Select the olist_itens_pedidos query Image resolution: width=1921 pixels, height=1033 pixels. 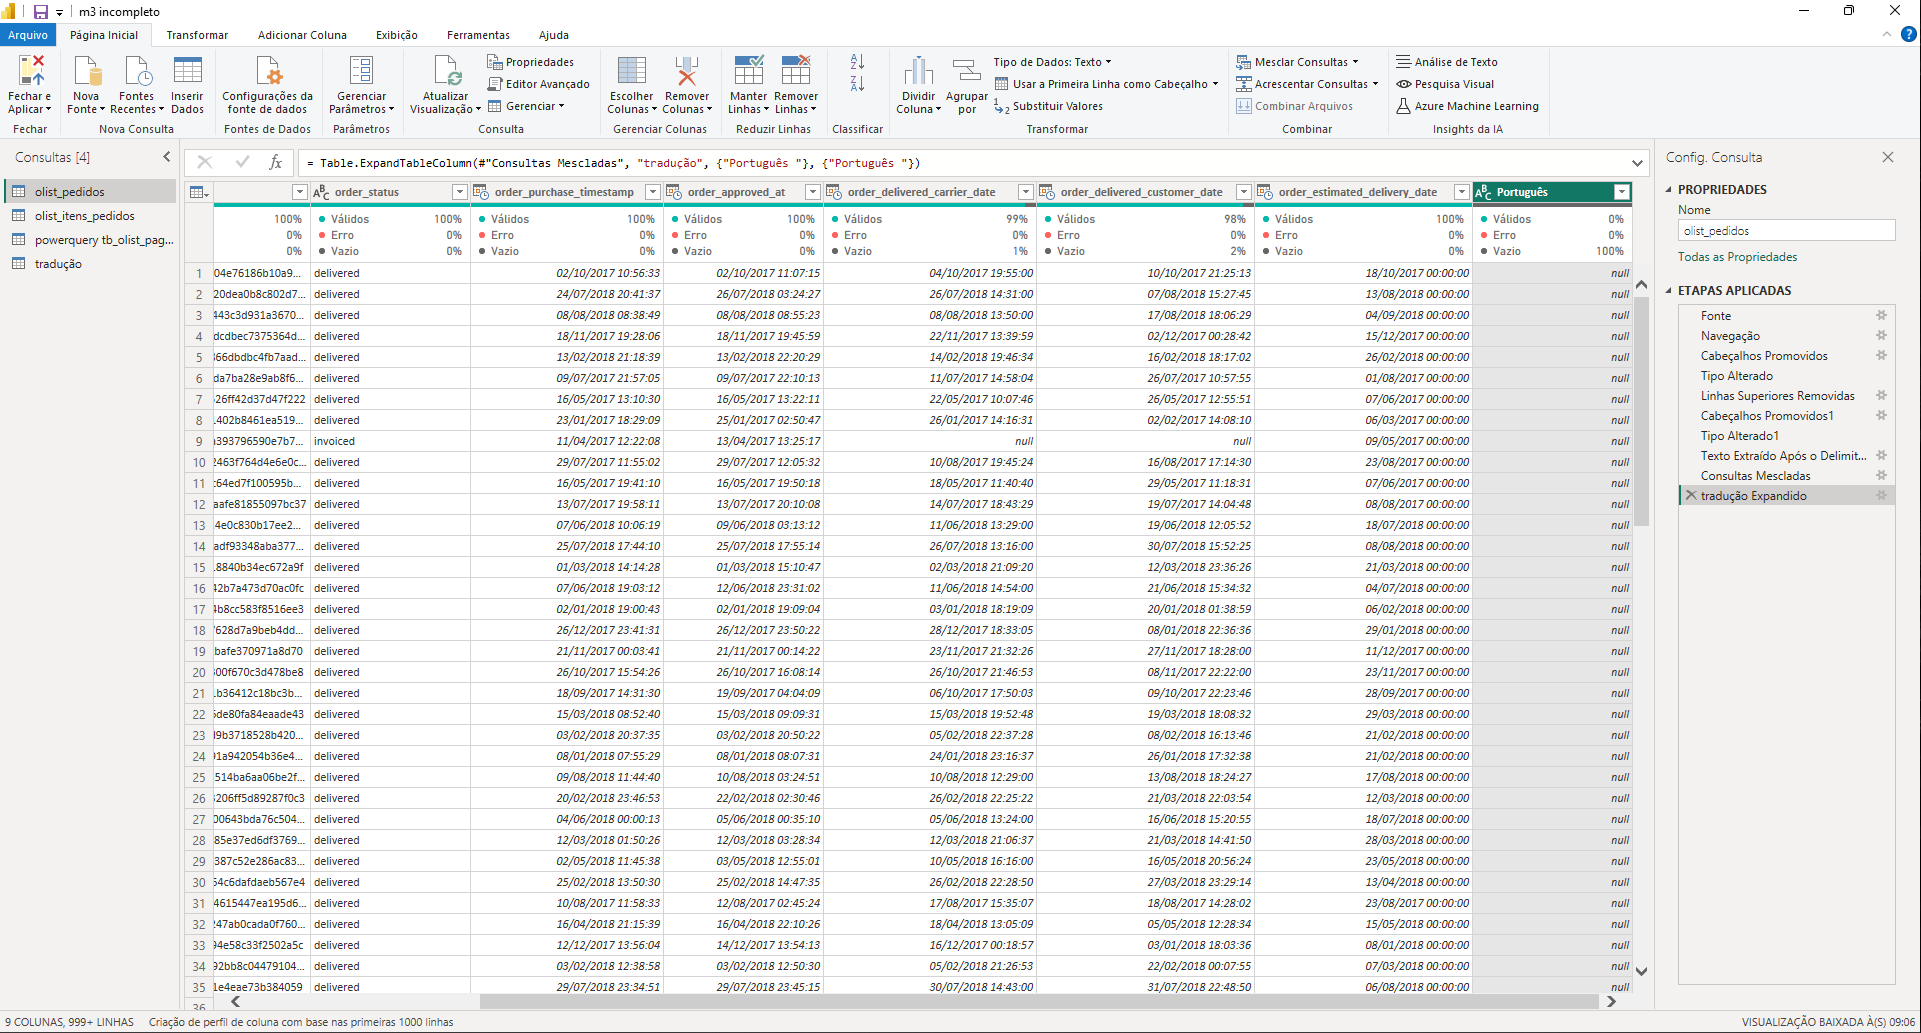(x=91, y=216)
